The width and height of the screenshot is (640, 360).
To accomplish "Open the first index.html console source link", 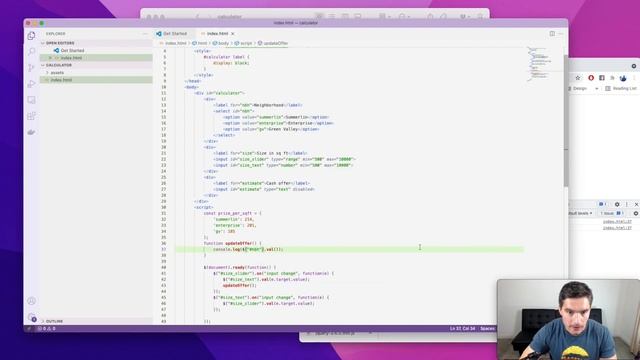I will pos(617,222).
